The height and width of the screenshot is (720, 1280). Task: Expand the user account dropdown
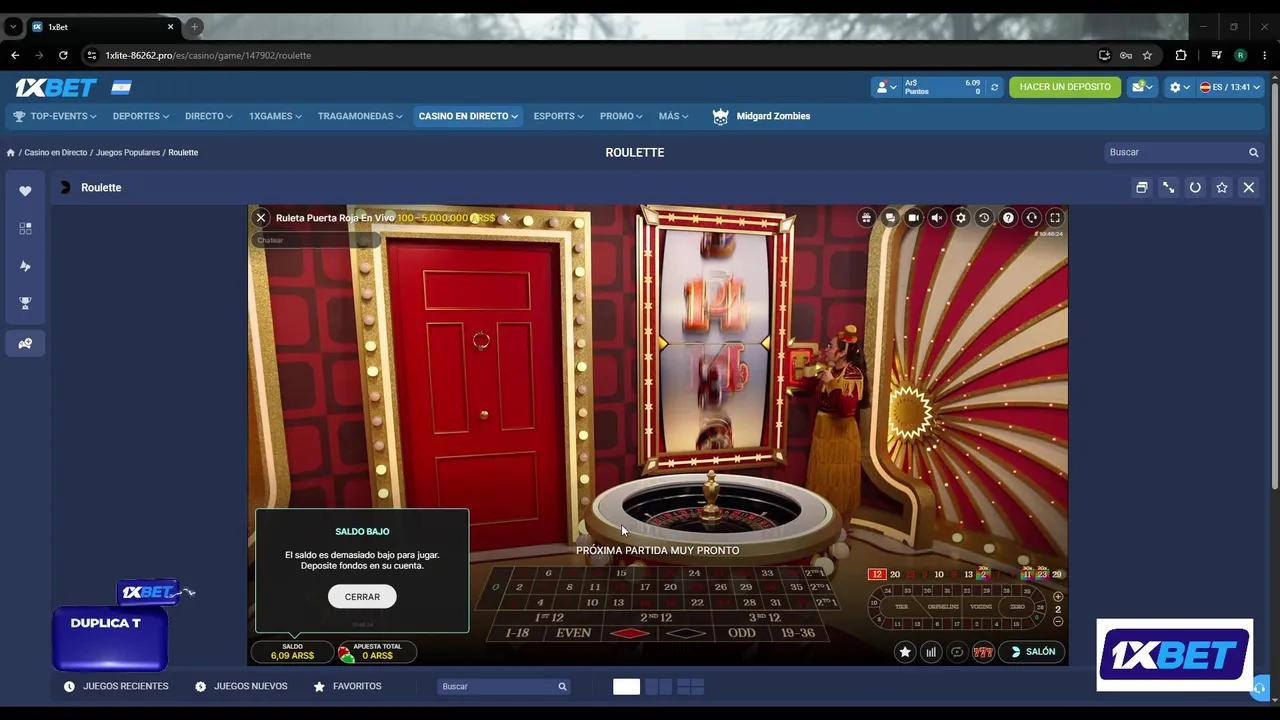click(x=886, y=87)
